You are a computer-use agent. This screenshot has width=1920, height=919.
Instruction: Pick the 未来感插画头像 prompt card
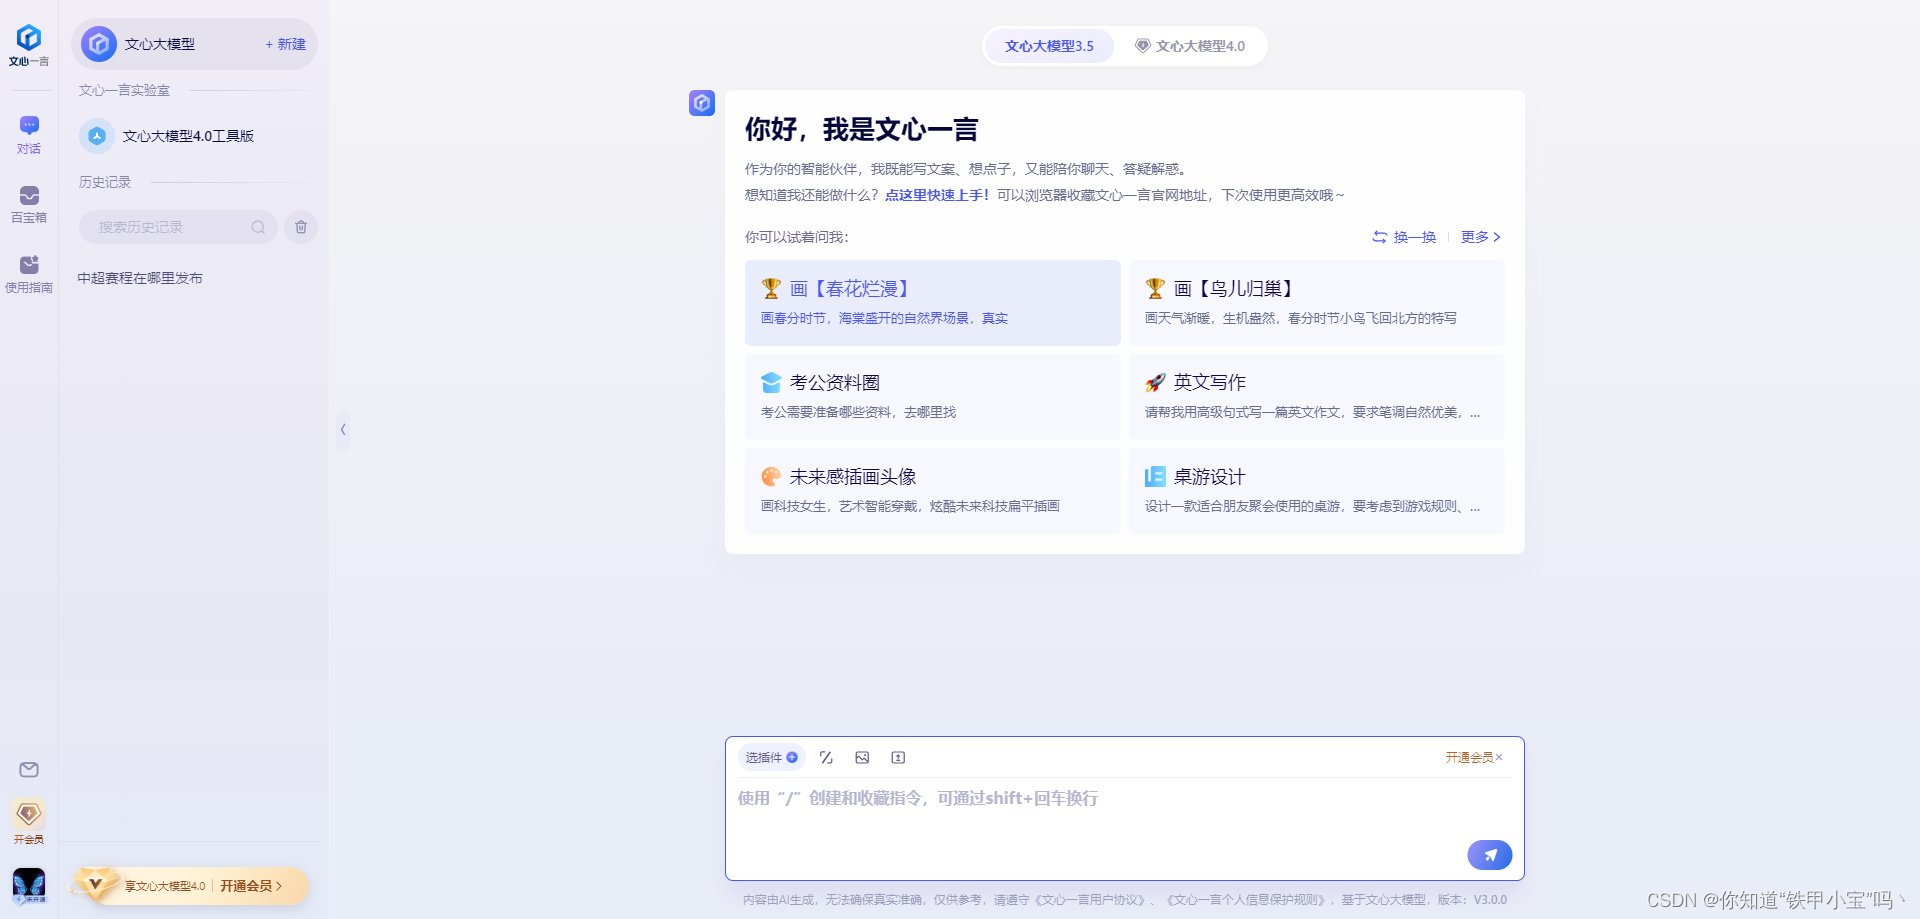point(932,491)
